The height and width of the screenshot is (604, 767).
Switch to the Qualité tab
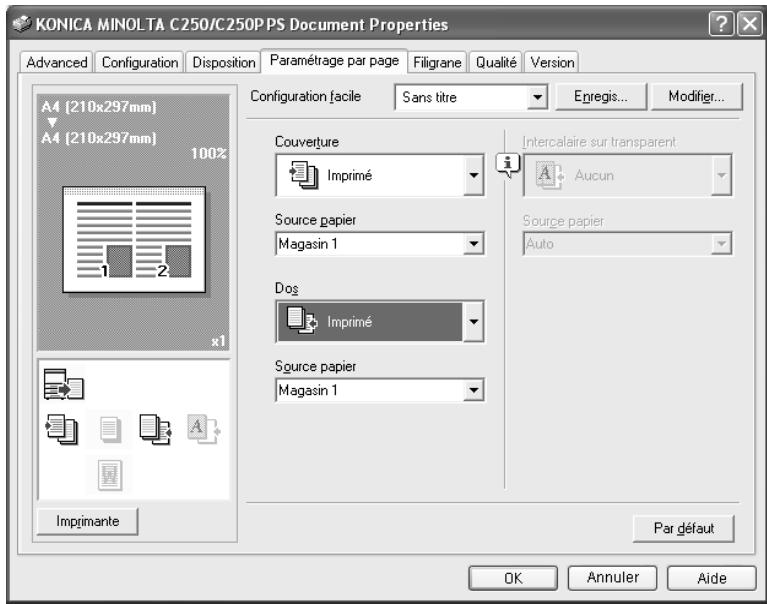pyautogui.click(x=496, y=63)
